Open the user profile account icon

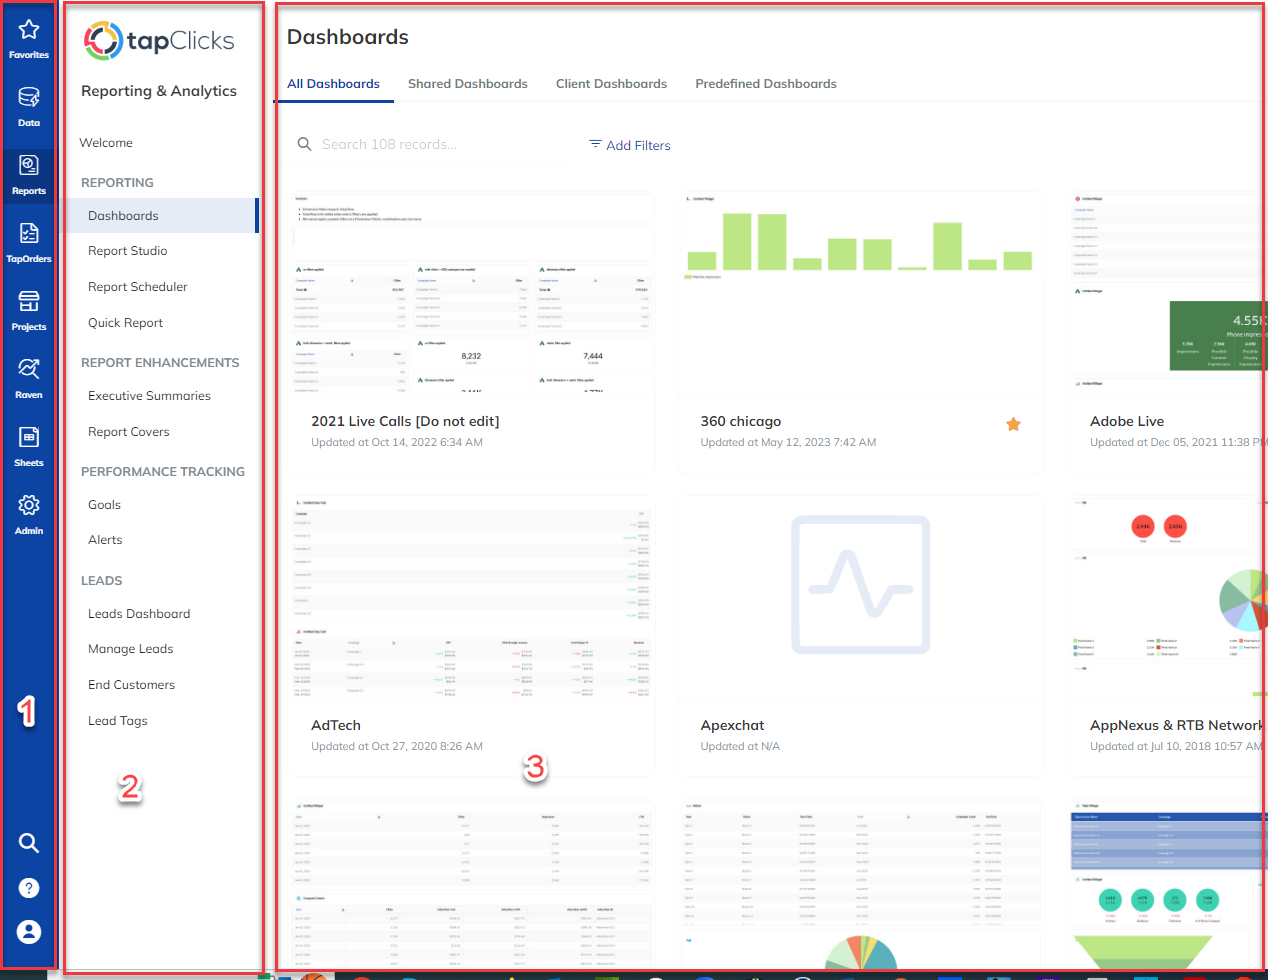pyautogui.click(x=28, y=931)
